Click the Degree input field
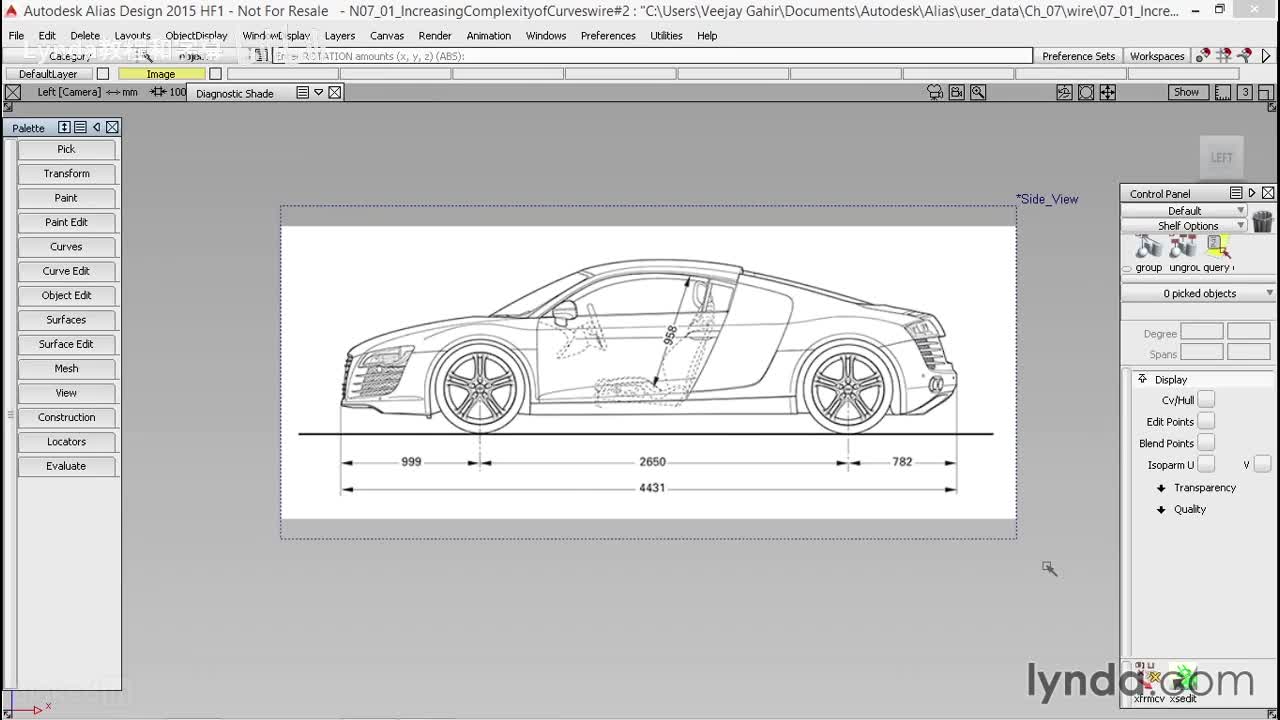The width and height of the screenshot is (1280, 720). [x=1201, y=332]
